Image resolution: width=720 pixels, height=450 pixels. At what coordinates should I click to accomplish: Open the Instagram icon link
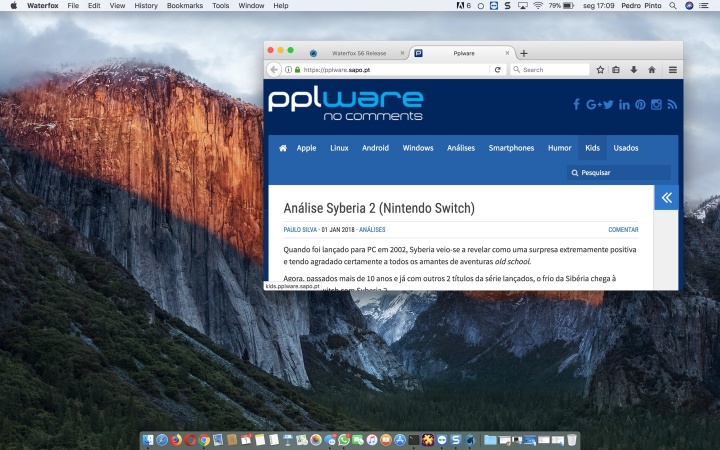[657, 105]
